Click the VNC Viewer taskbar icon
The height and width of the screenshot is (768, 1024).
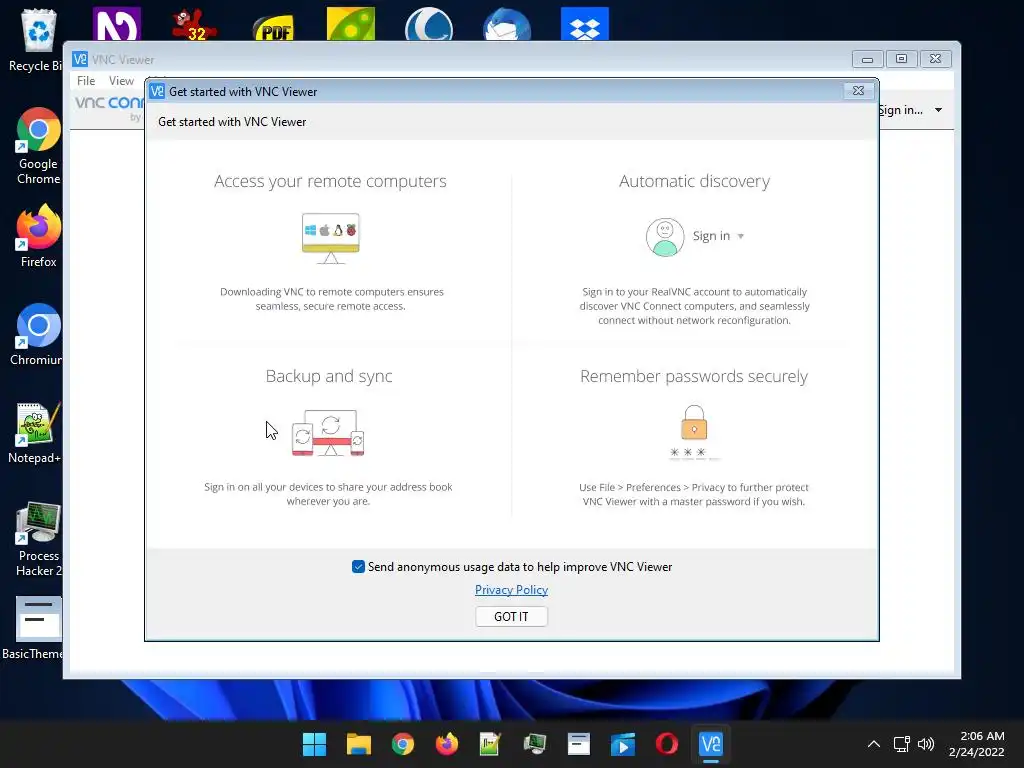click(711, 744)
